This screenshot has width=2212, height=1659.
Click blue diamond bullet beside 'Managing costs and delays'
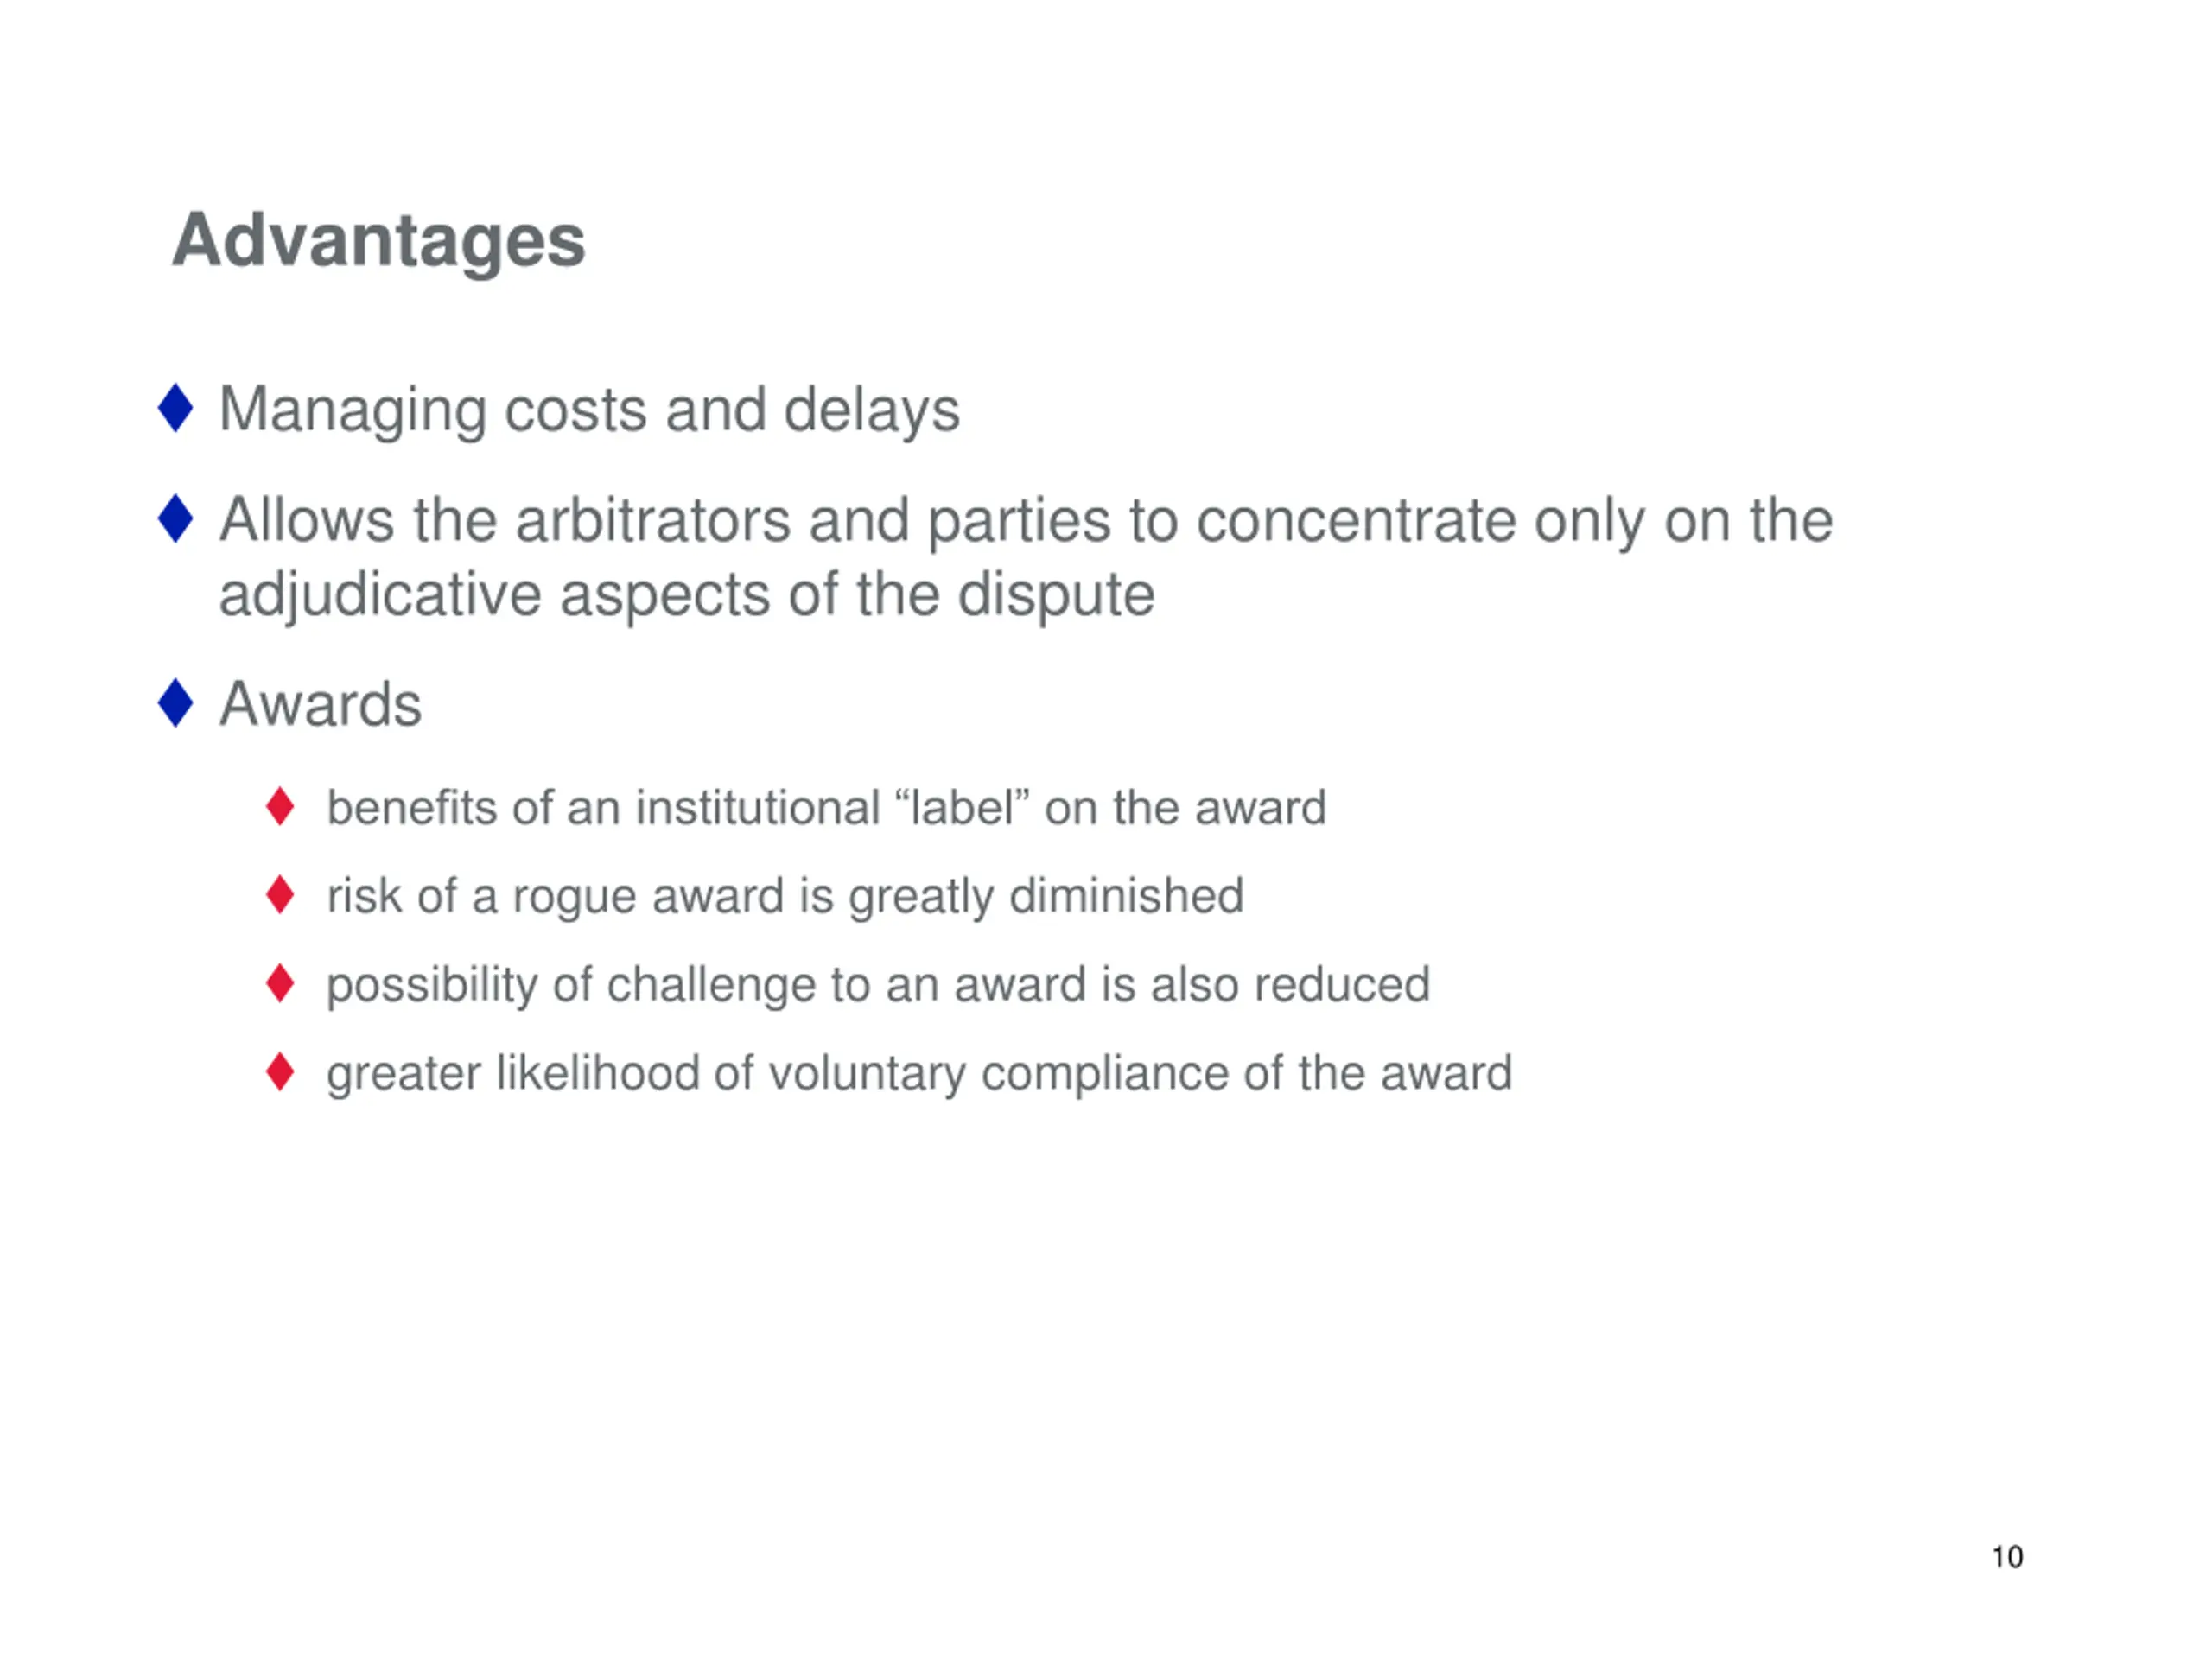pos(175,408)
